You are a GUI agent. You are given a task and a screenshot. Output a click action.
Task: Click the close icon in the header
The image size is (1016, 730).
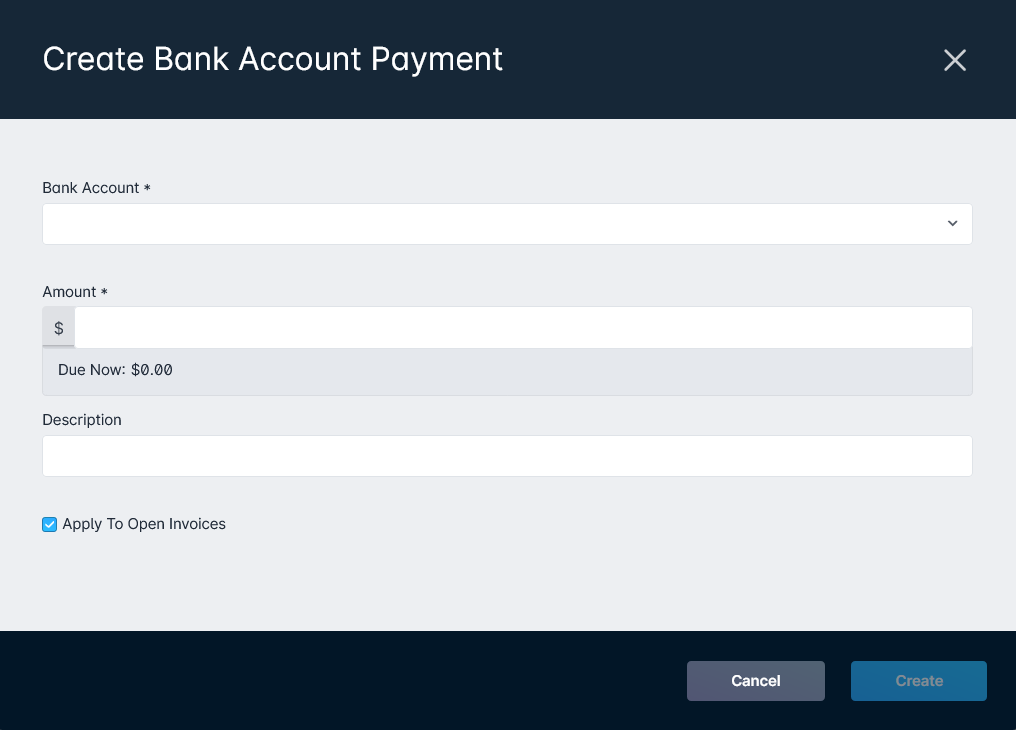click(x=954, y=60)
